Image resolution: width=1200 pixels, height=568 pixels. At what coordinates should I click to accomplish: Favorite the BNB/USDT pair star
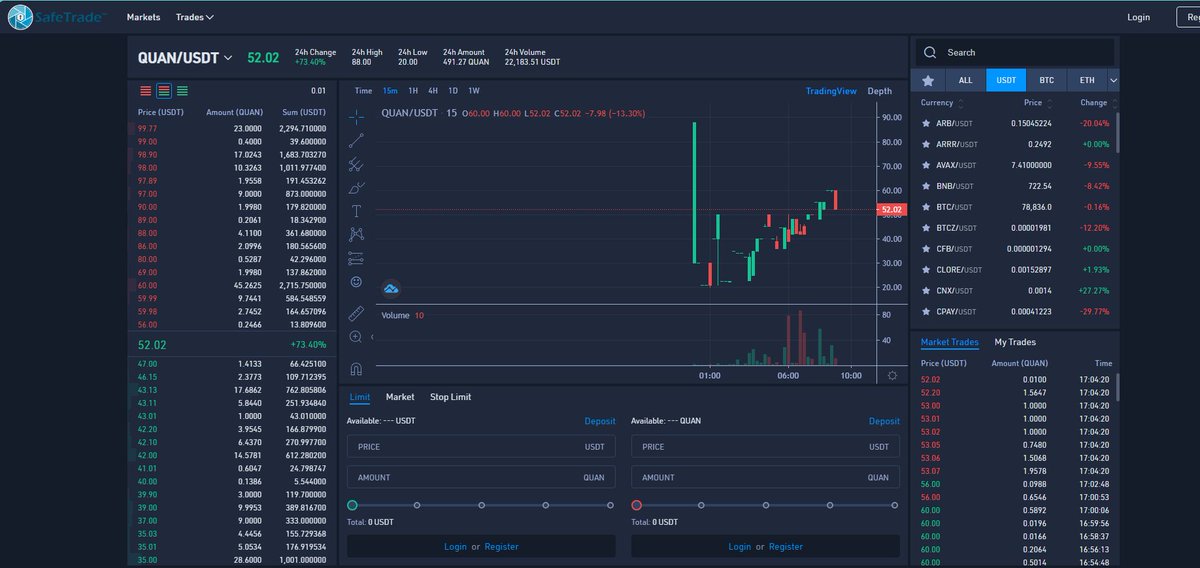[x=926, y=186]
